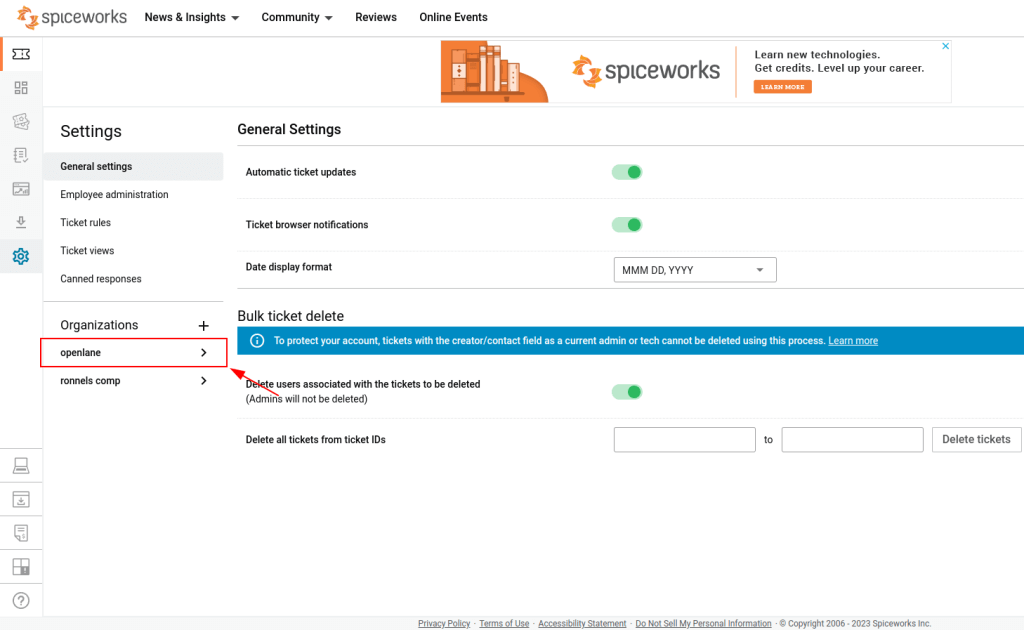Open the tickets stack icon in sidebar
This screenshot has height=630, width=1024.
tap(21, 121)
